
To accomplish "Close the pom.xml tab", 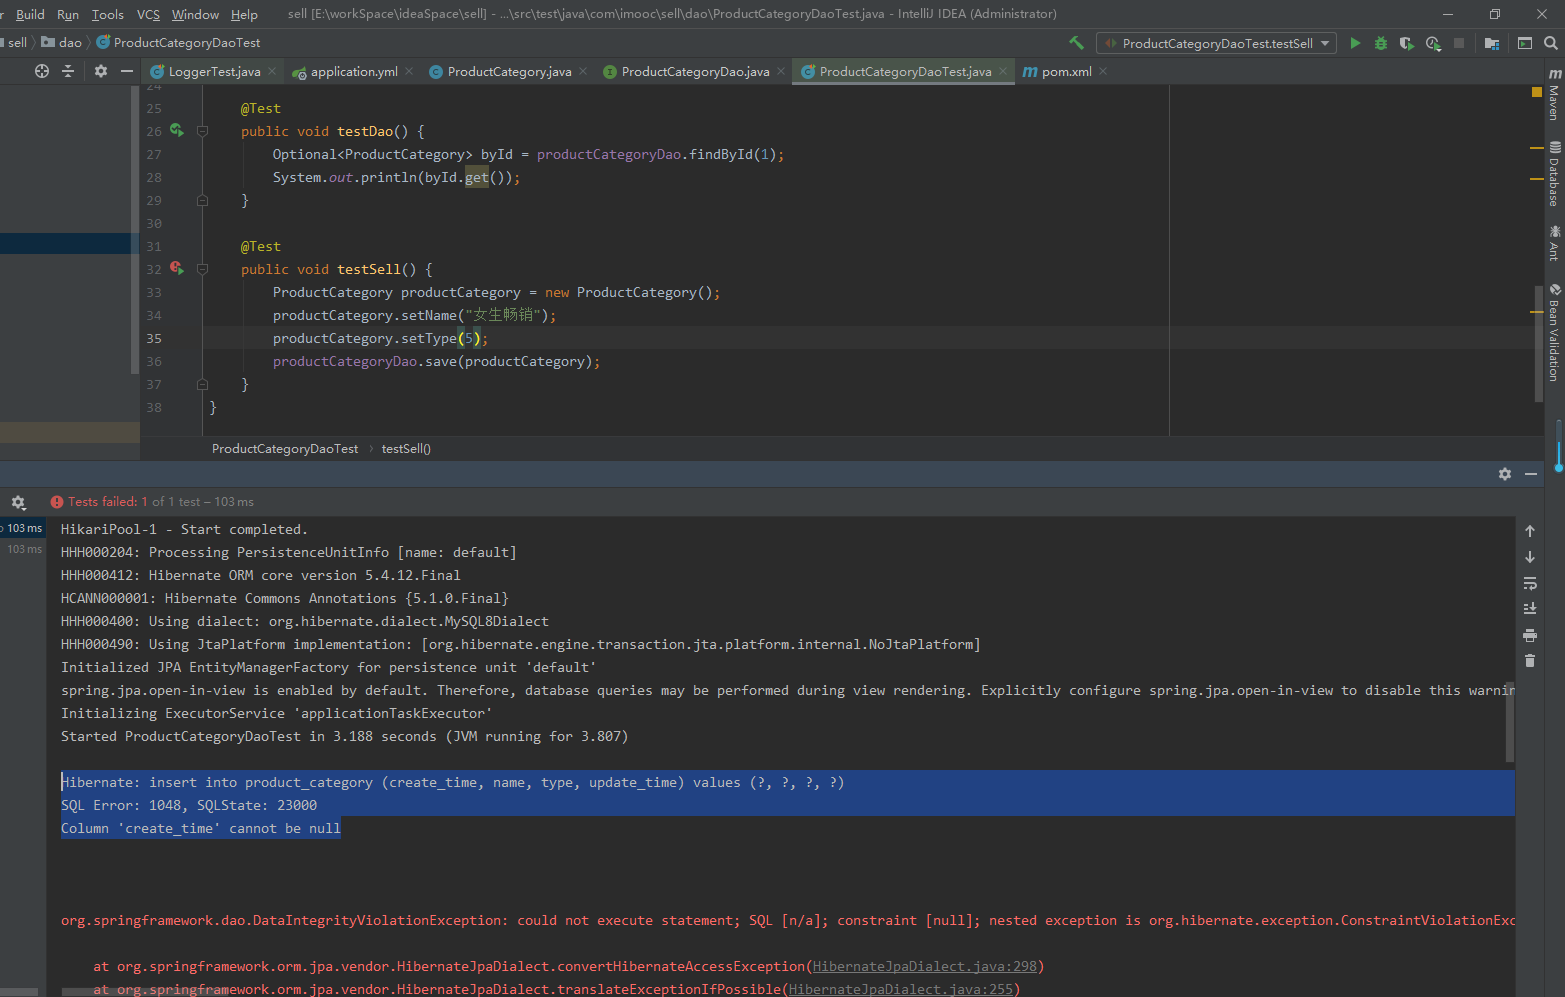I will click(1102, 71).
